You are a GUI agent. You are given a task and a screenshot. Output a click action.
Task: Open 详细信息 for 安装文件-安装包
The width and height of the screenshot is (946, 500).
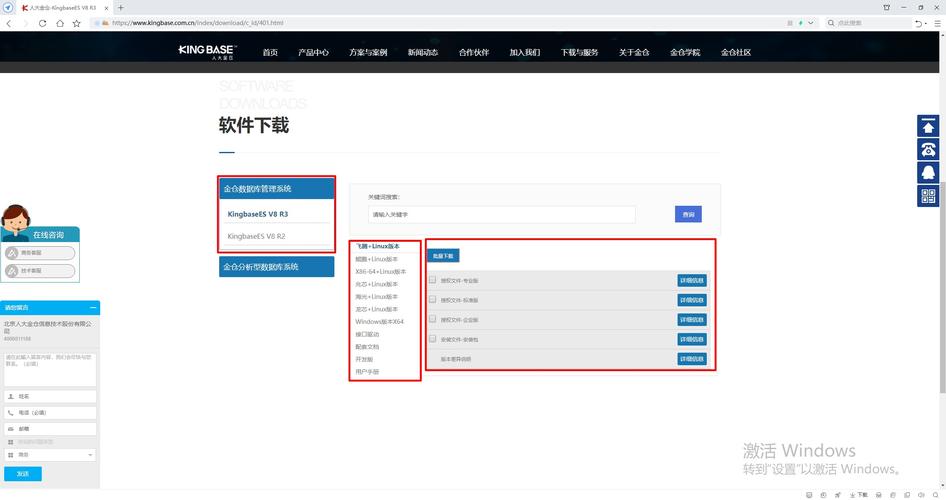coord(691,340)
